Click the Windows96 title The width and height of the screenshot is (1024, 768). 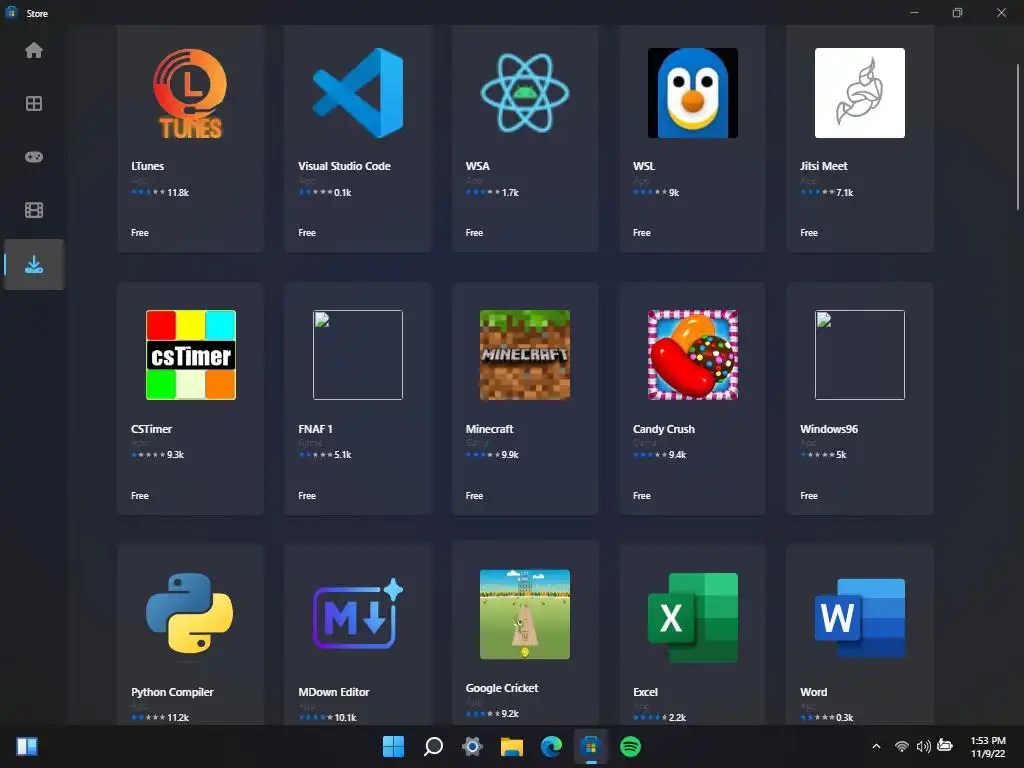click(829, 429)
